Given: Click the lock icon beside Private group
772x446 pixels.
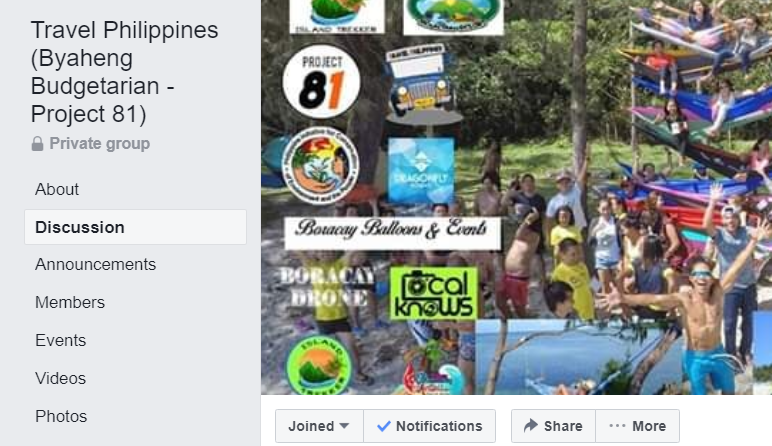Looking at the screenshot, I should coord(37,144).
